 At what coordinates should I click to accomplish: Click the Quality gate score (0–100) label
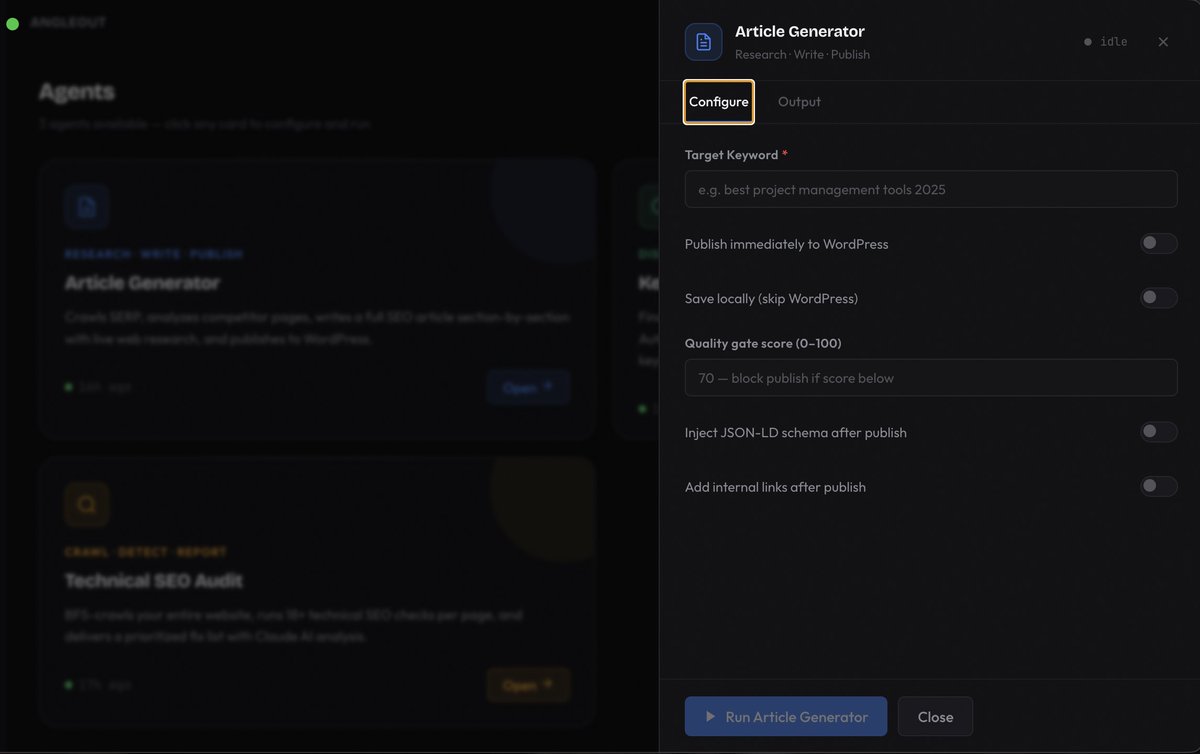763,343
